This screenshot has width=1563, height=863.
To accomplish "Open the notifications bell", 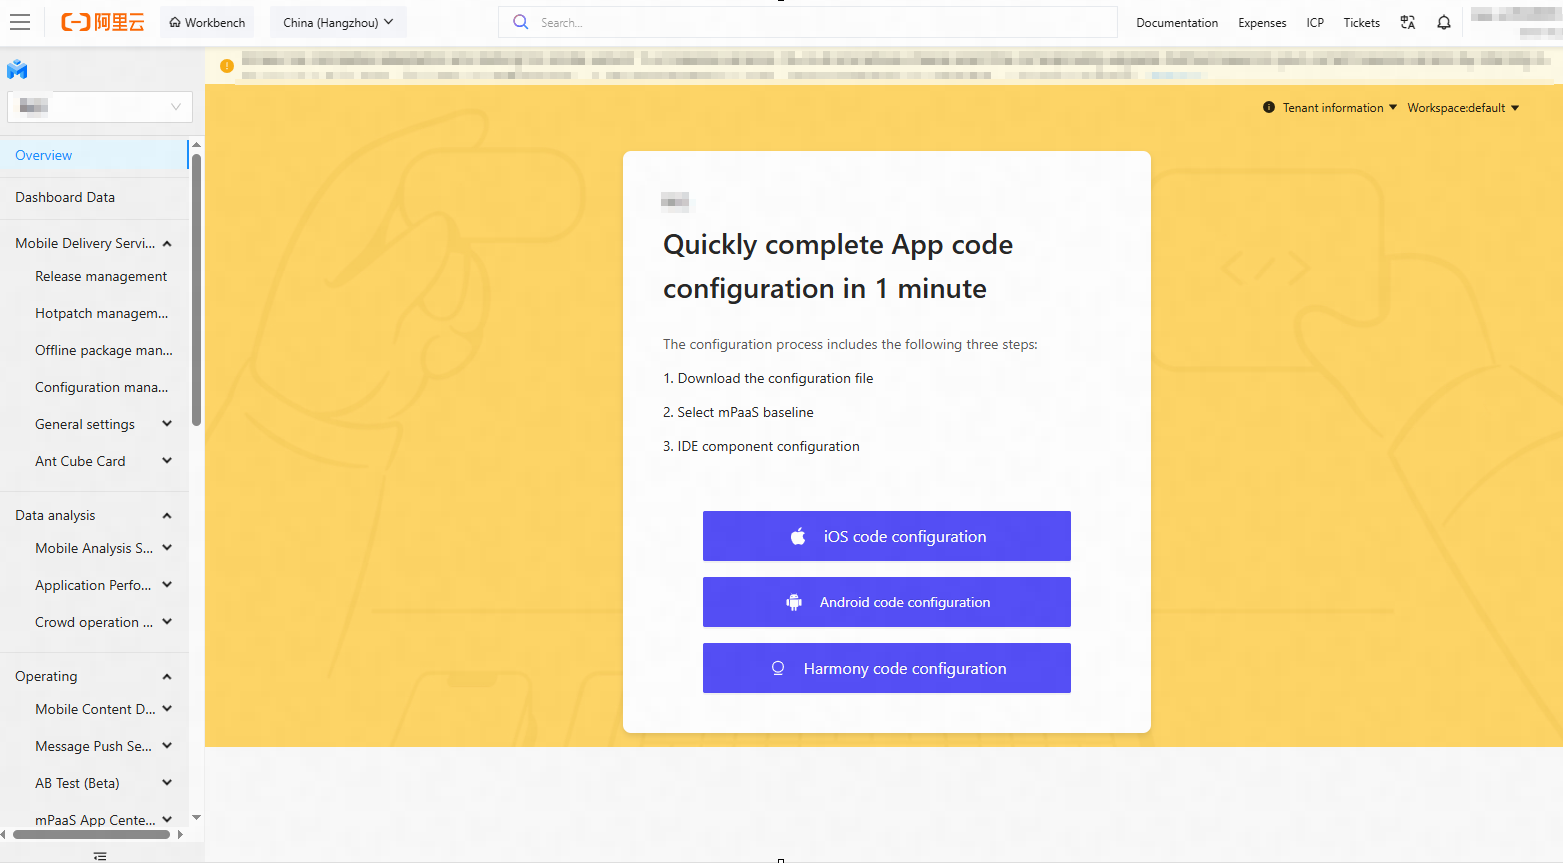I will click(x=1444, y=22).
